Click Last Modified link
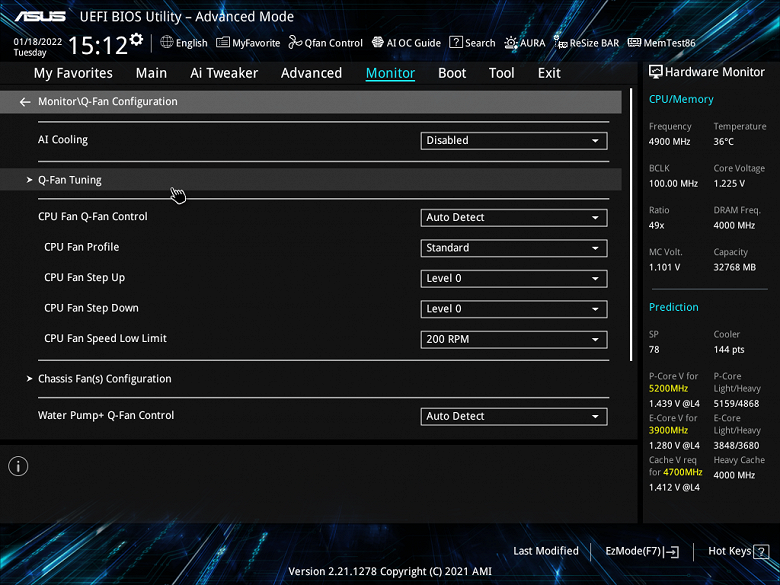 [x=546, y=551]
